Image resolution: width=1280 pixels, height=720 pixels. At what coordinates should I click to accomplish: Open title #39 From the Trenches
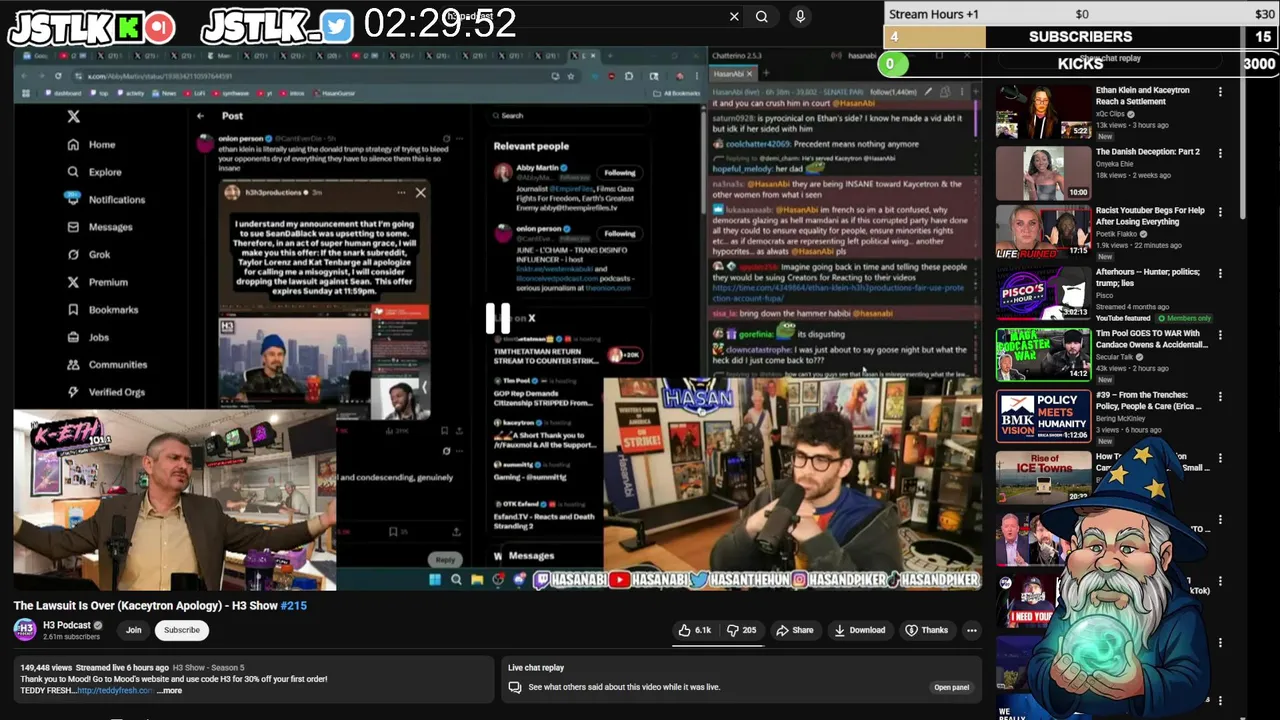[1148, 399]
